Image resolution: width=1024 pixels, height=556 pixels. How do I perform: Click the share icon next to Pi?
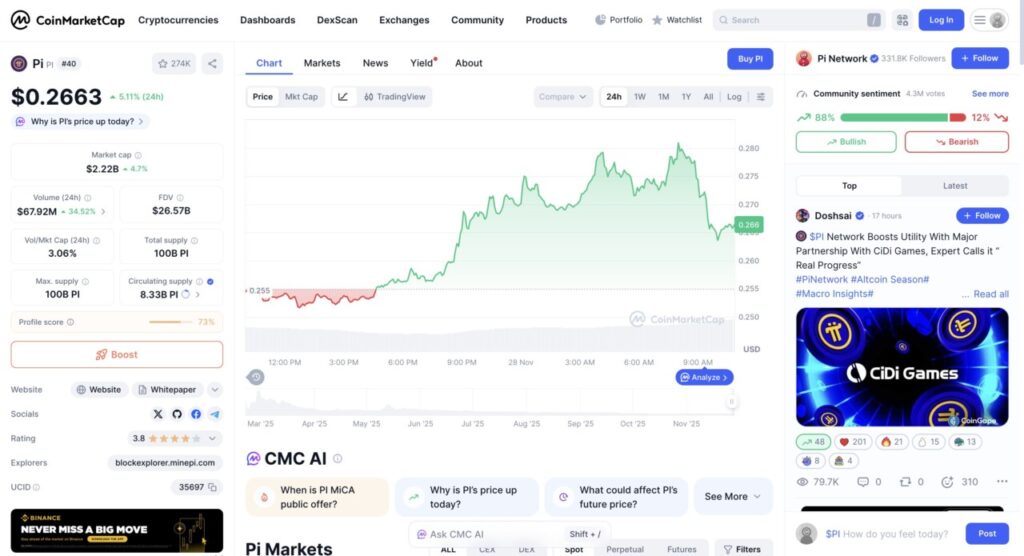(212, 64)
